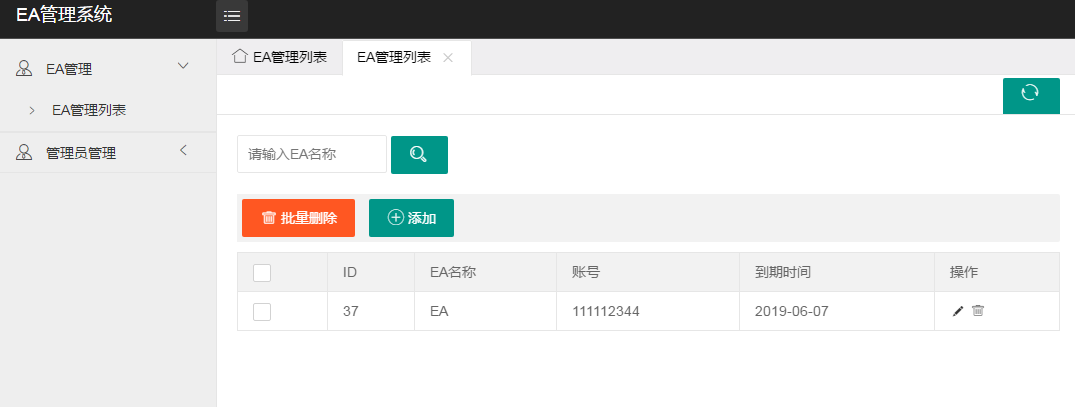Collapse the EA管理 menu chevron

(x=183, y=66)
